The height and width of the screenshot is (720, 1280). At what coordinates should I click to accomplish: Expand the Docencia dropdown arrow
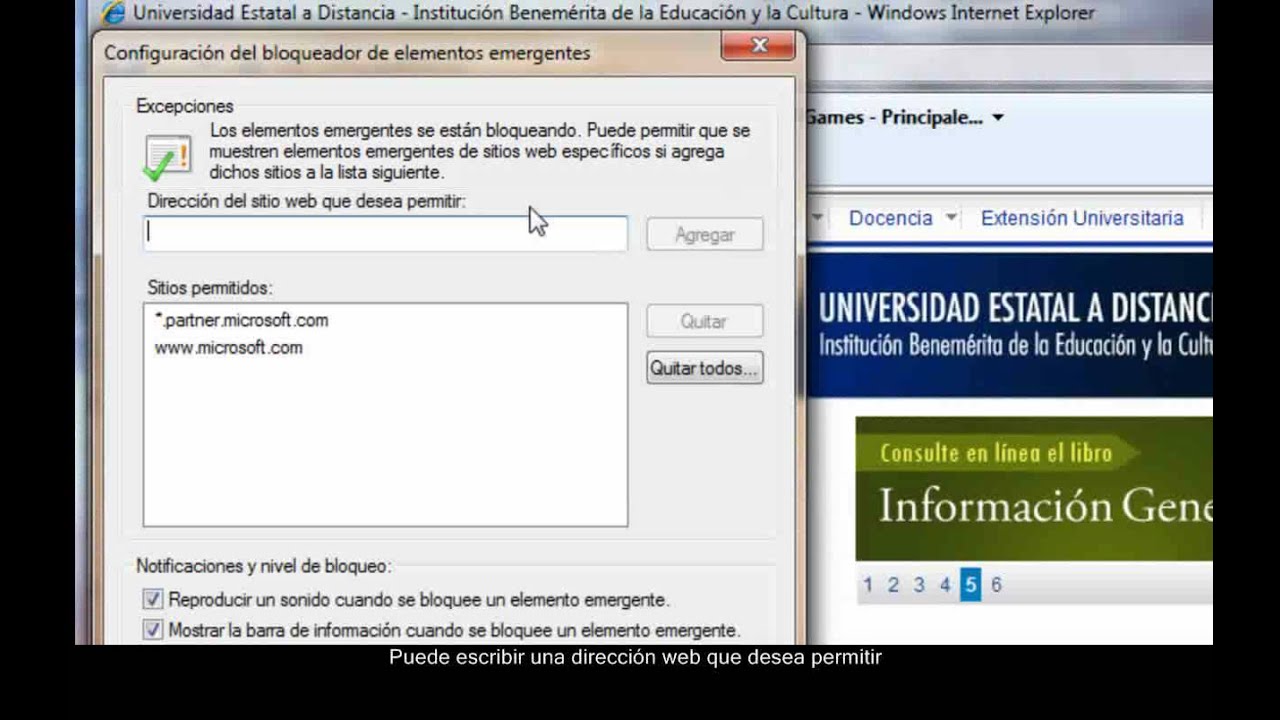coord(950,217)
